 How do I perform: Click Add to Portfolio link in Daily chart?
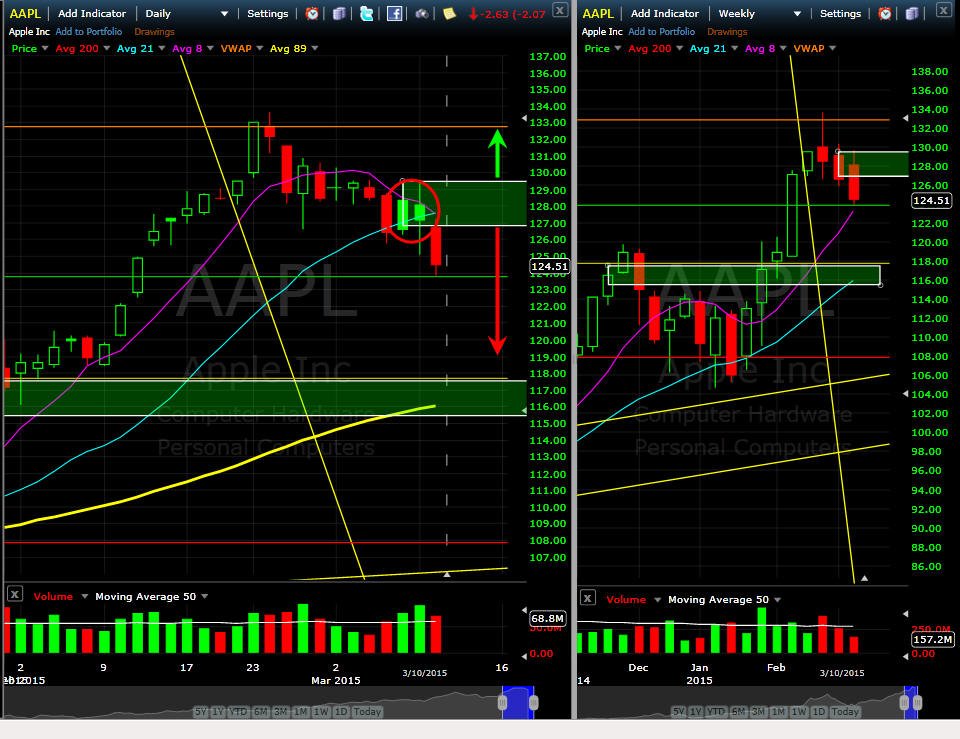coord(89,31)
